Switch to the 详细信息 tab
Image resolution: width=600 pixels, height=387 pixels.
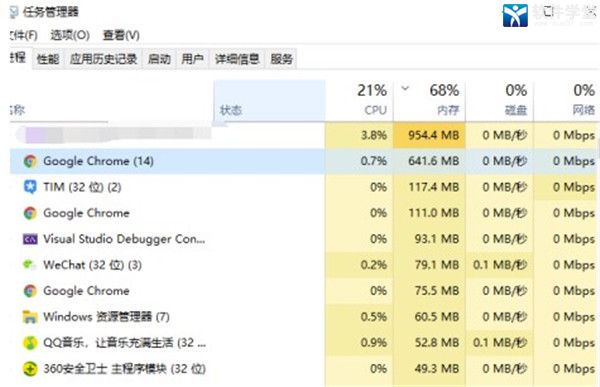click(x=237, y=59)
